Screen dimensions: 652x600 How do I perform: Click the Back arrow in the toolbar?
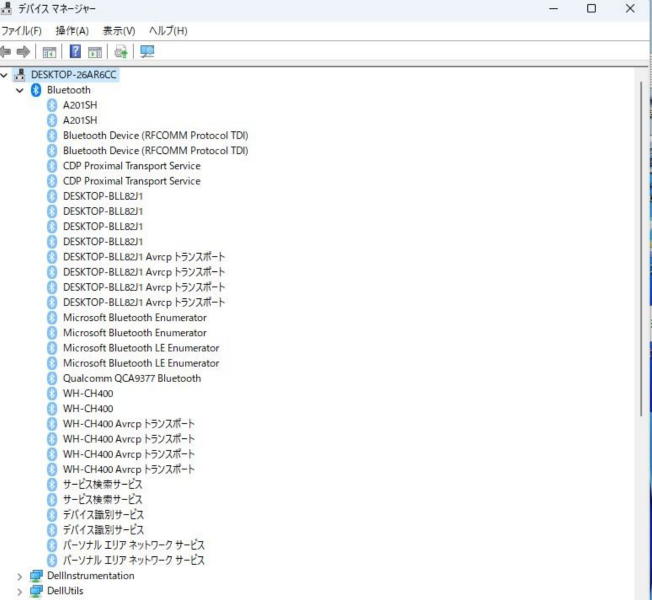(x=5, y=52)
